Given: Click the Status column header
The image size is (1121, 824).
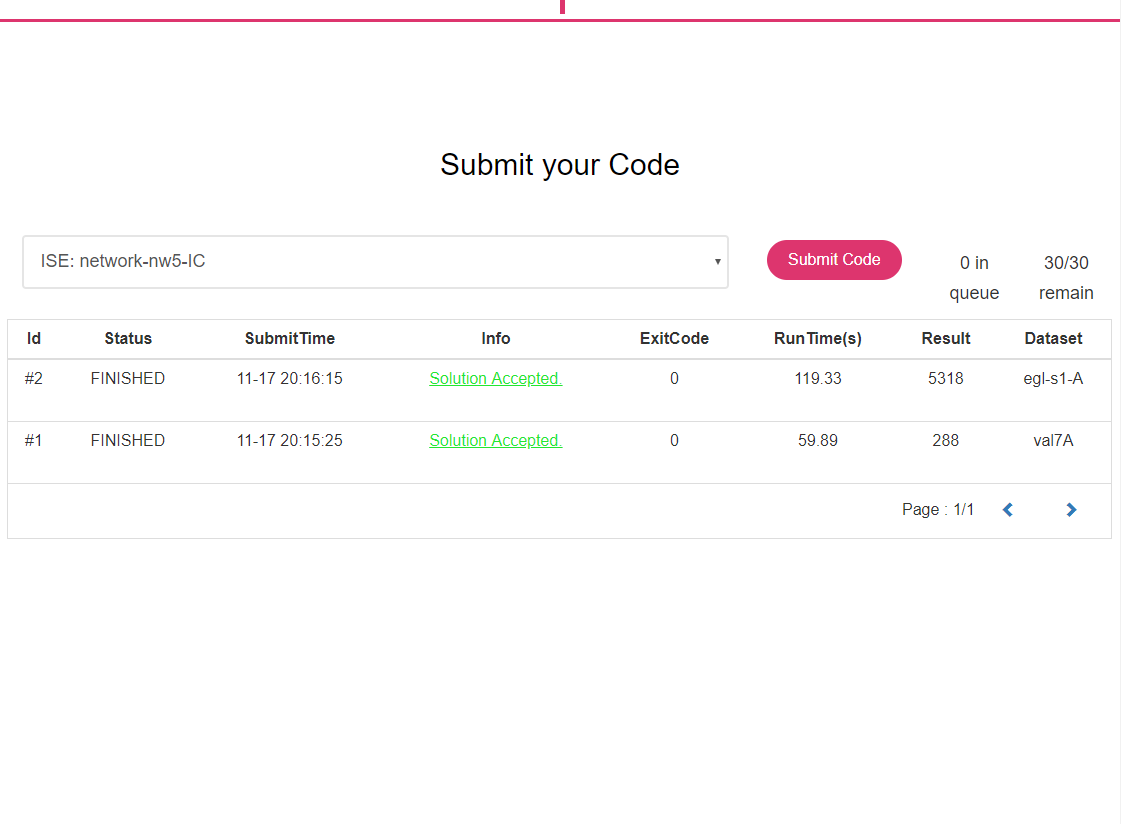Looking at the screenshot, I should [x=128, y=338].
